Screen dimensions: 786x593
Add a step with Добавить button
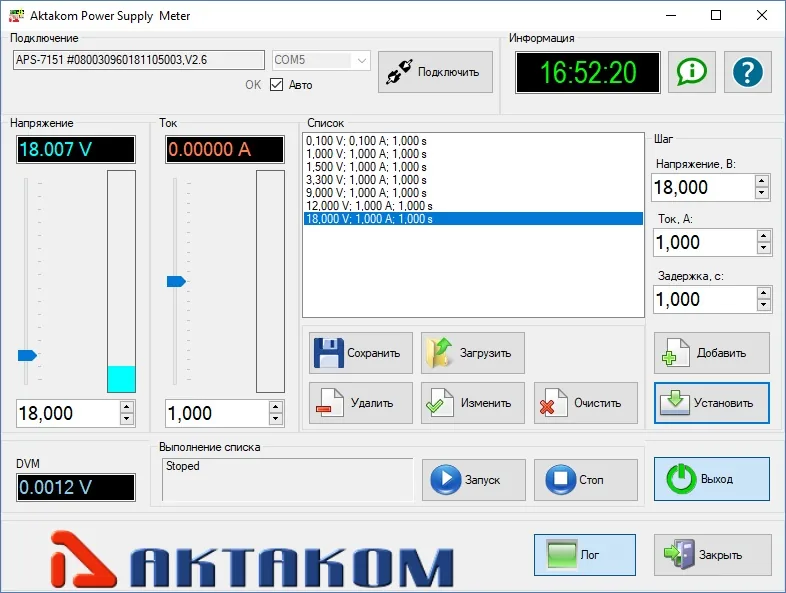(712, 353)
